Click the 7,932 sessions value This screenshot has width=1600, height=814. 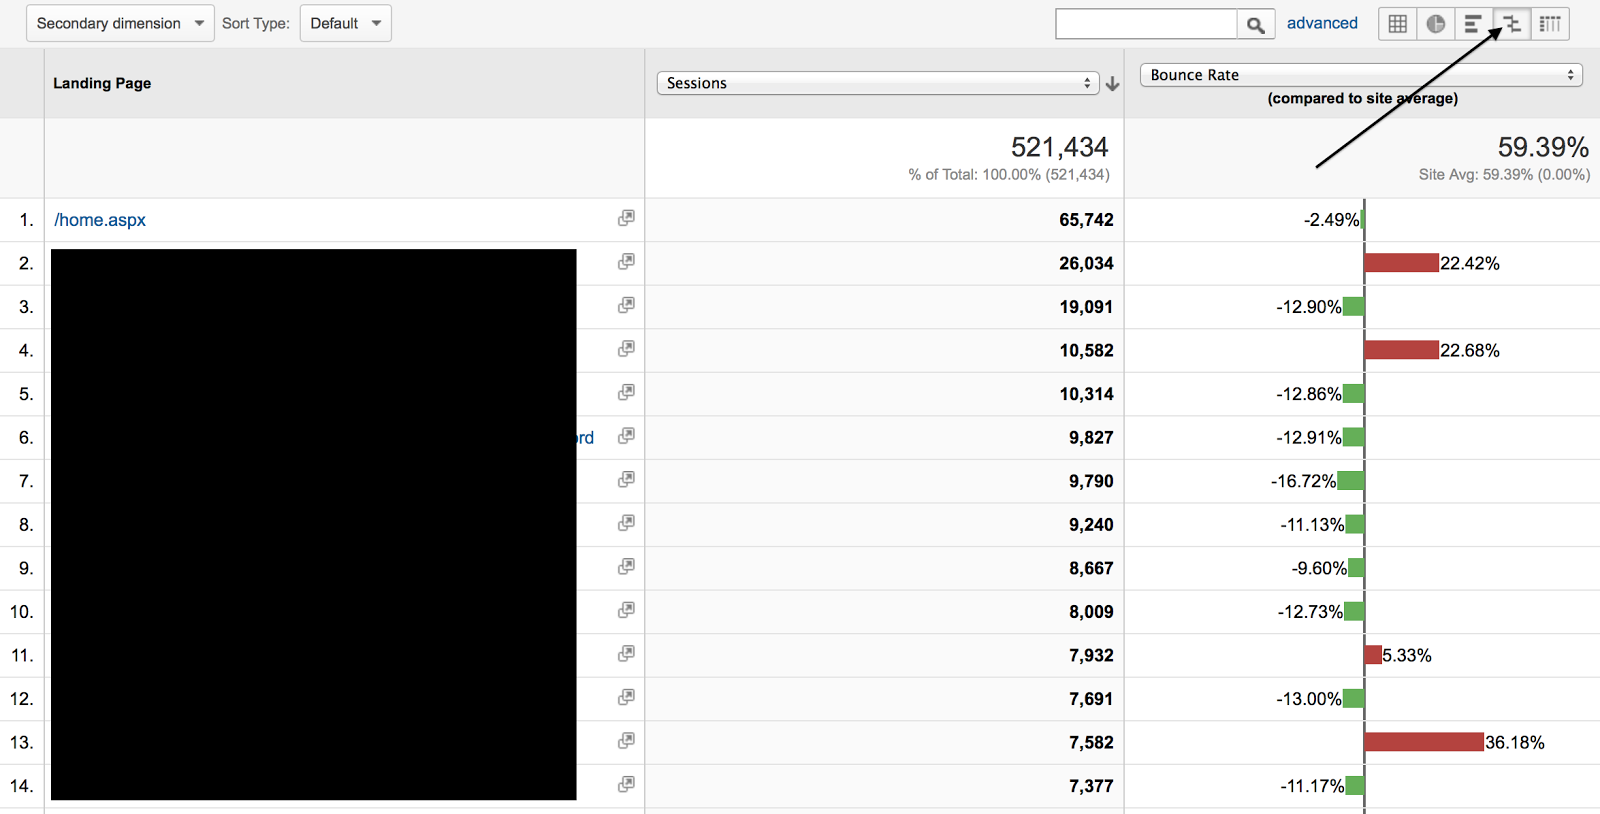pyautogui.click(x=1091, y=655)
